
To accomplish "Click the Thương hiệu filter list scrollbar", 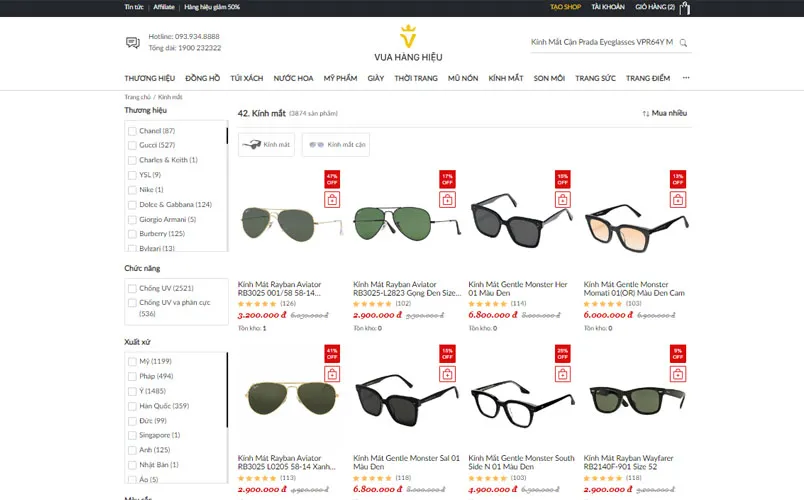I will [x=227, y=136].
